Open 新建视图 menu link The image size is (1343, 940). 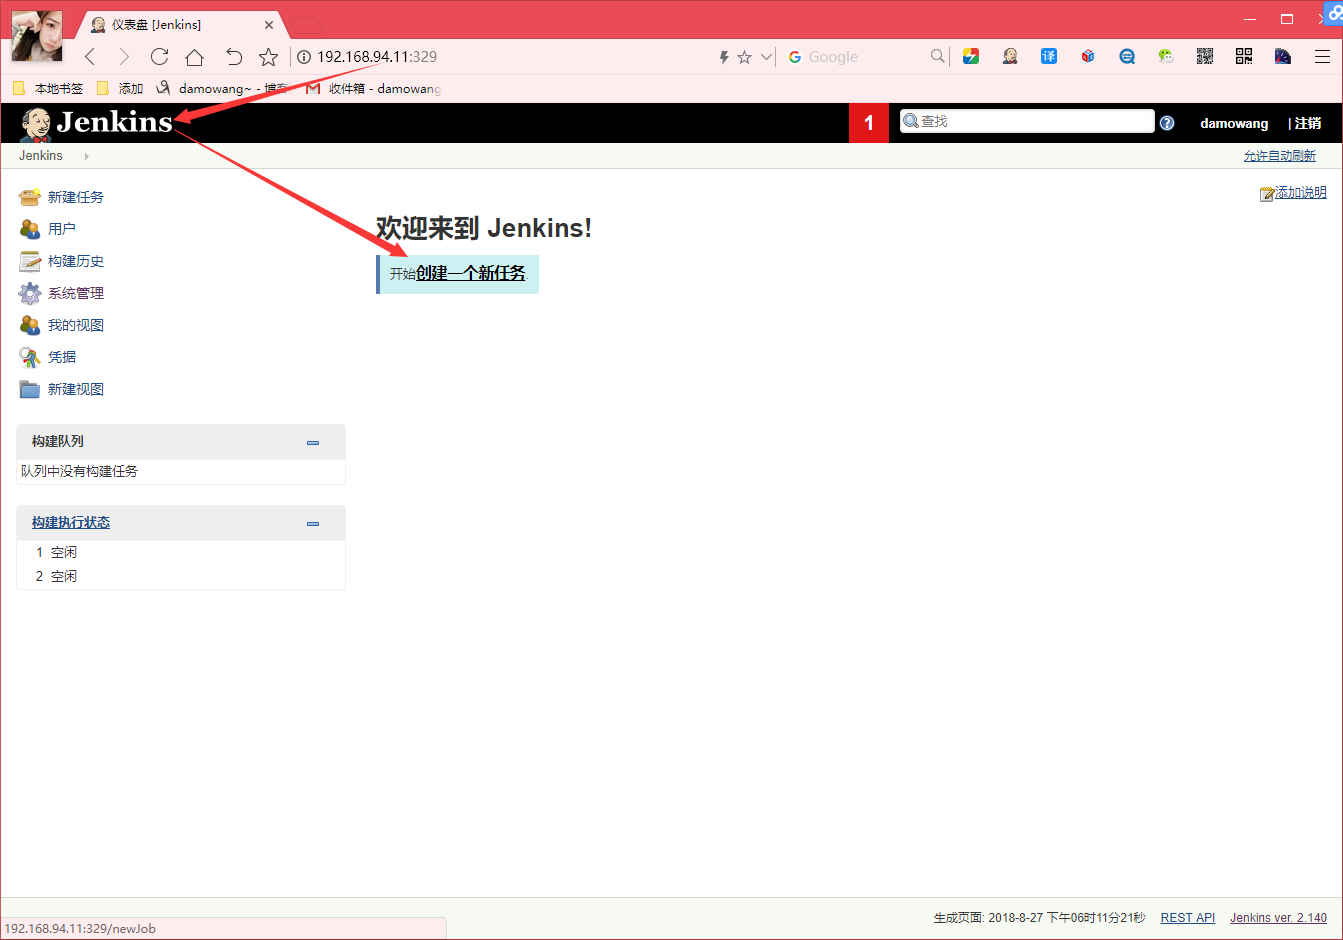[x=76, y=389]
